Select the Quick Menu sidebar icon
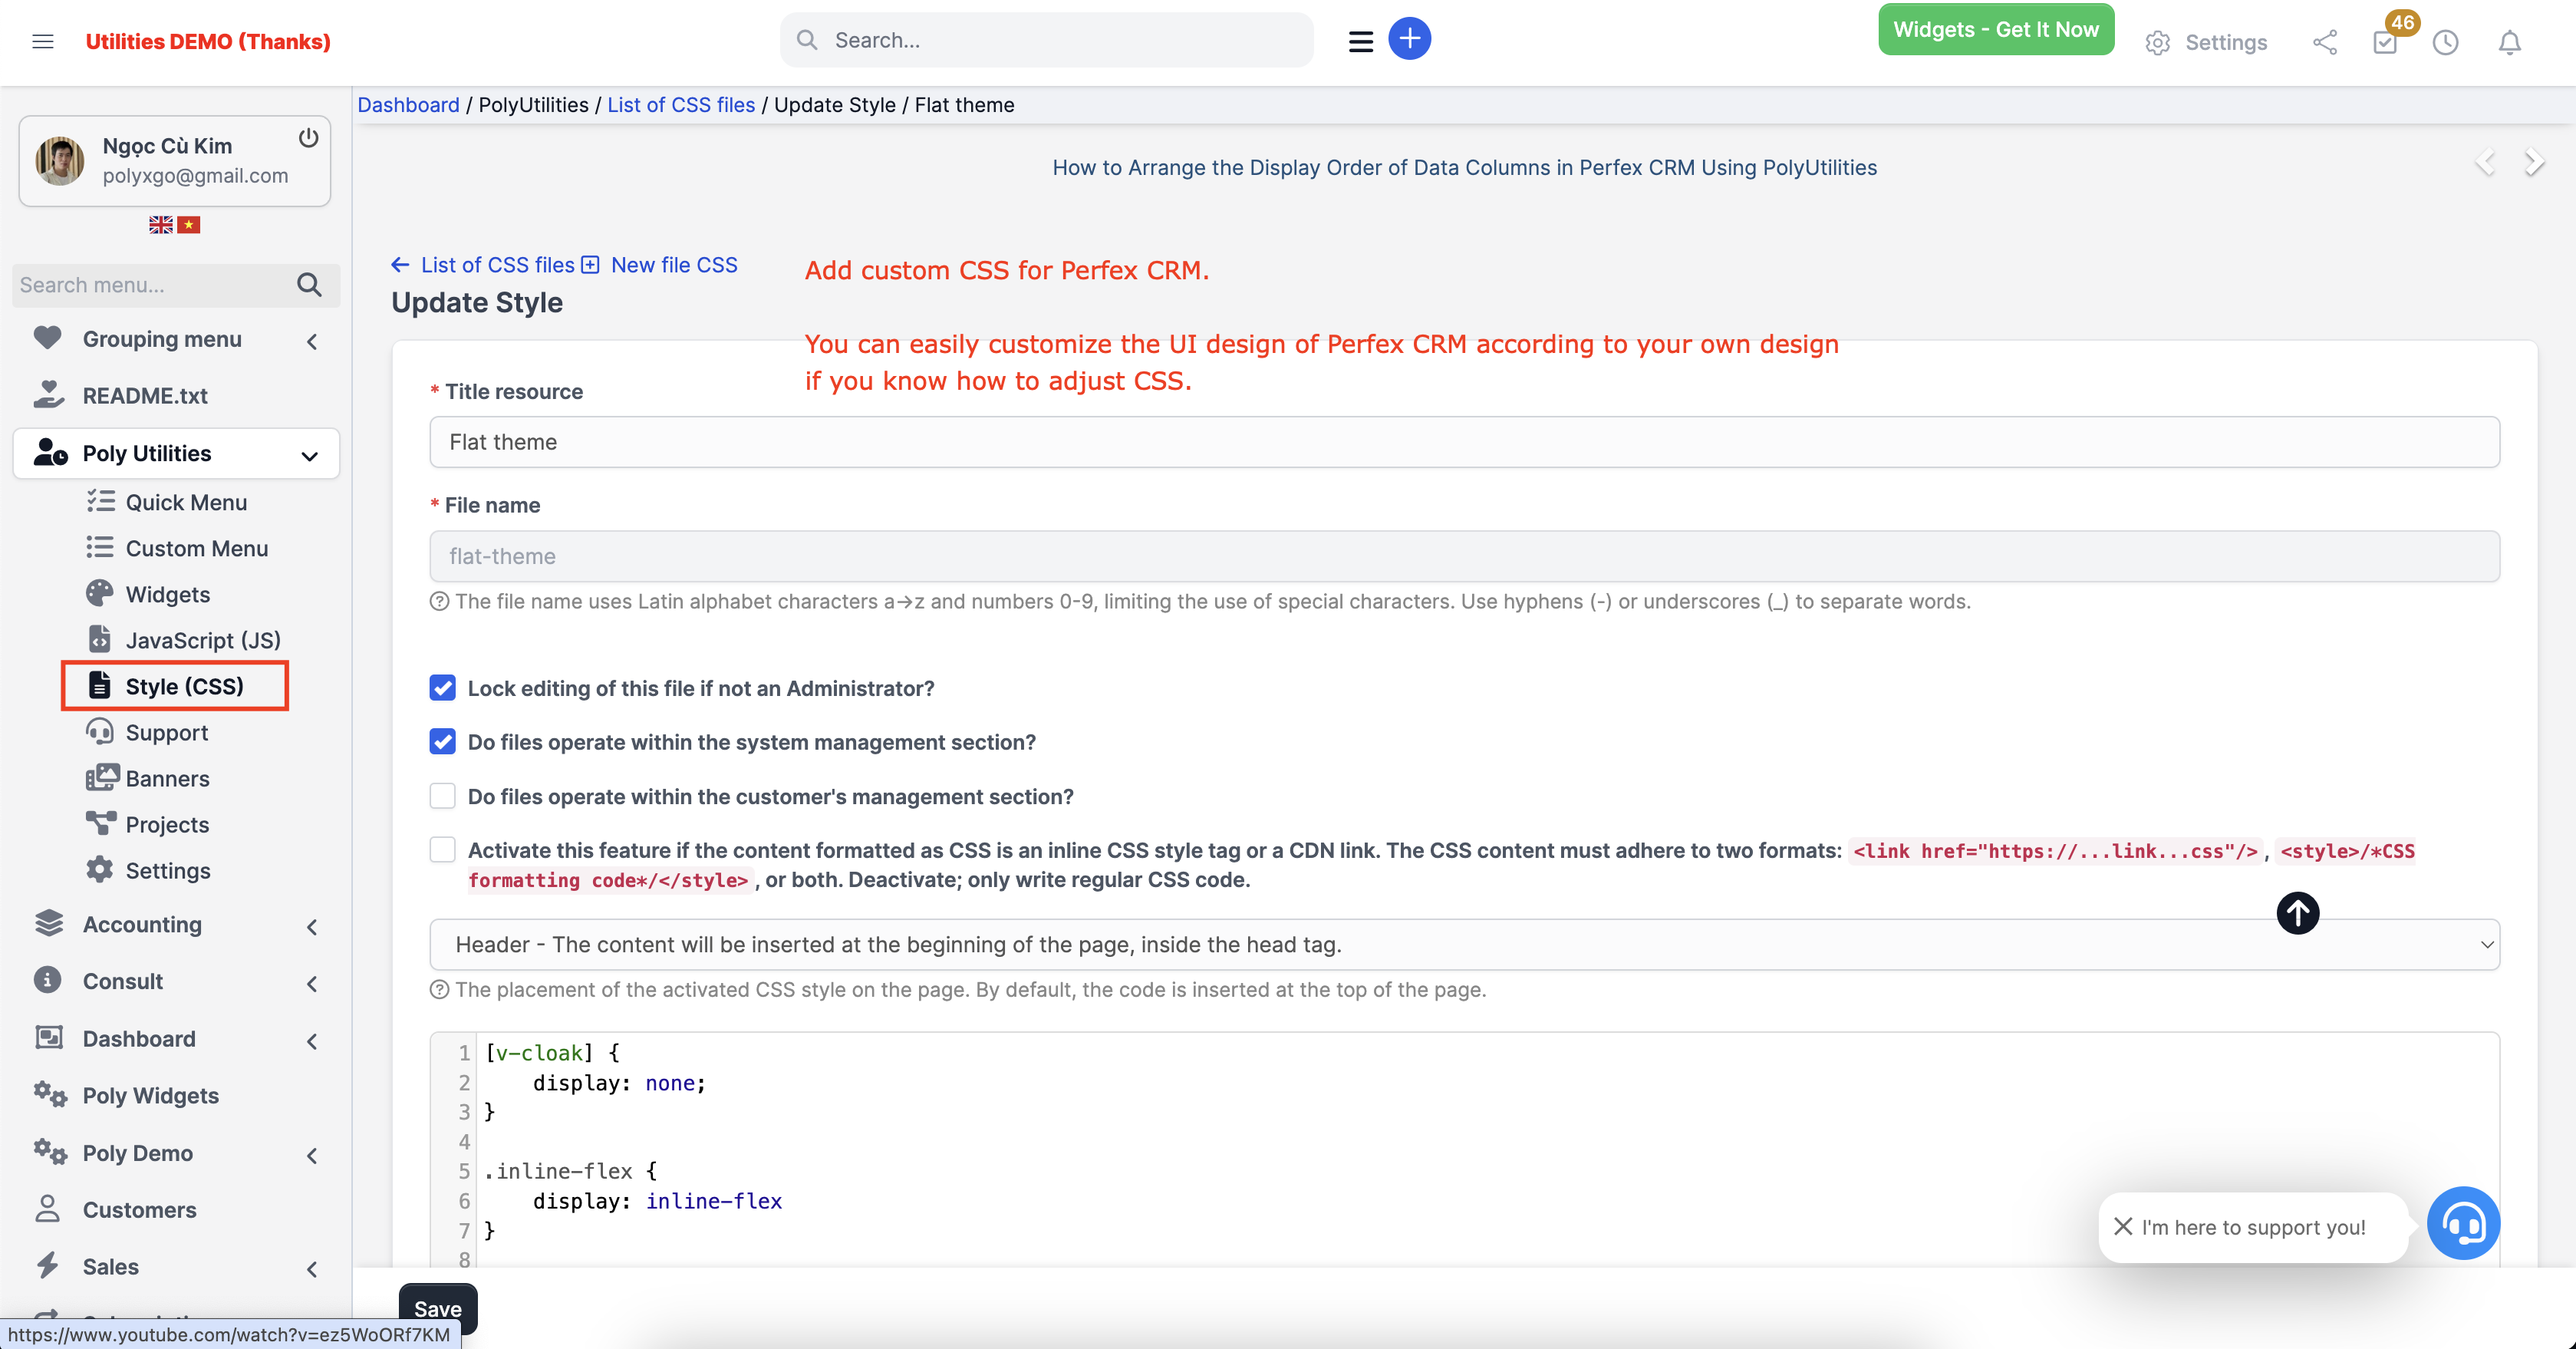Viewport: 2576px width, 1349px height. click(101, 502)
